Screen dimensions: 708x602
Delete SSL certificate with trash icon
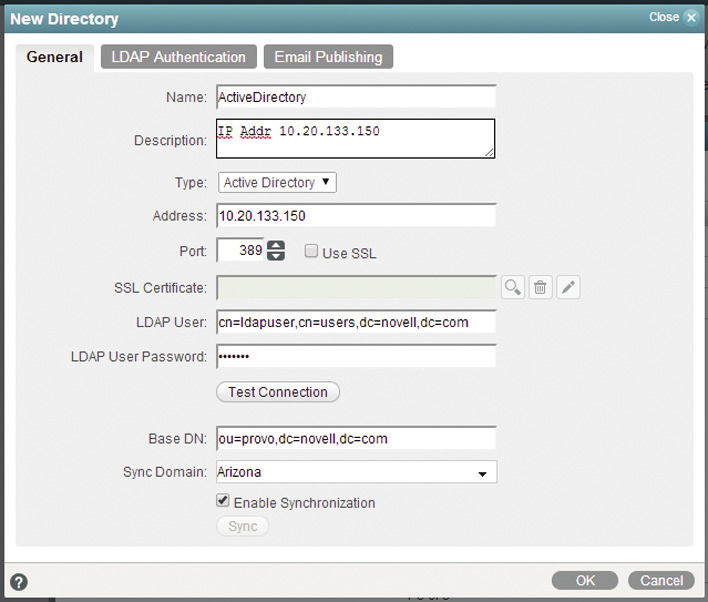540,287
